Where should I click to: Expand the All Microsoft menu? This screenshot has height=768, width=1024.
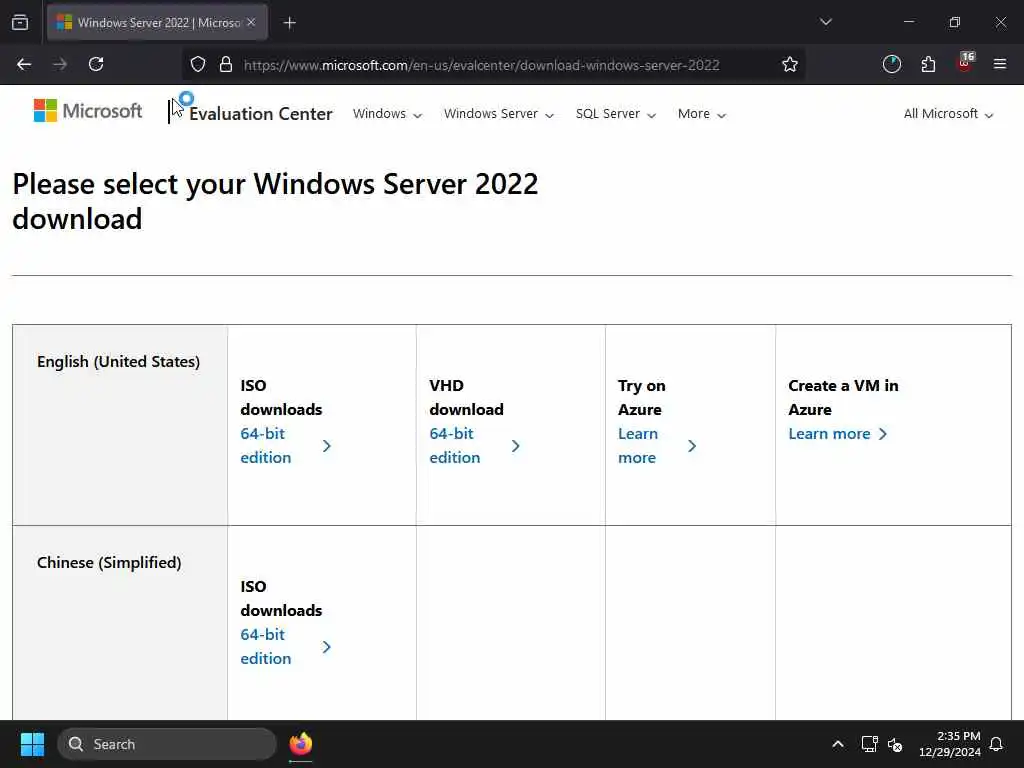948,114
